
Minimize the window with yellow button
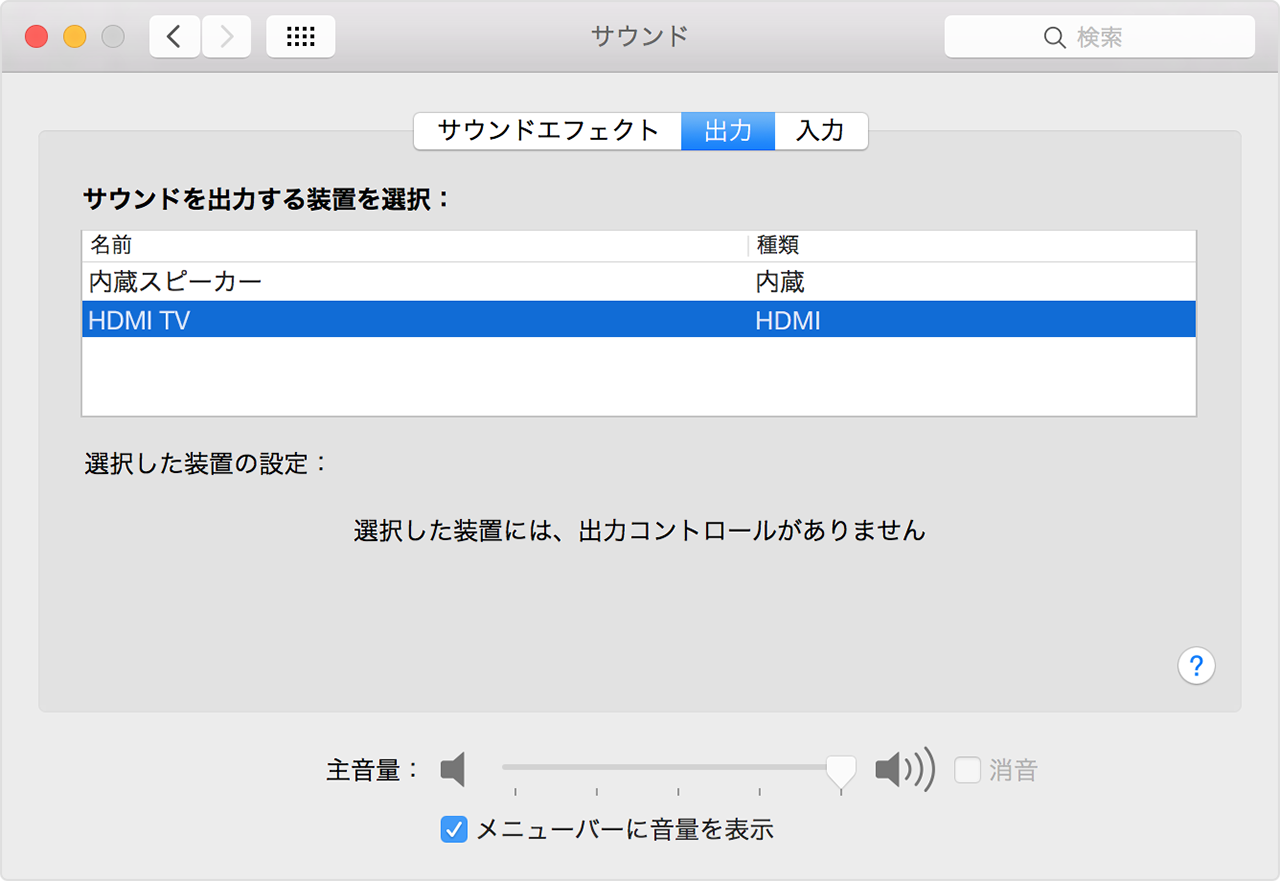[75, 37]
